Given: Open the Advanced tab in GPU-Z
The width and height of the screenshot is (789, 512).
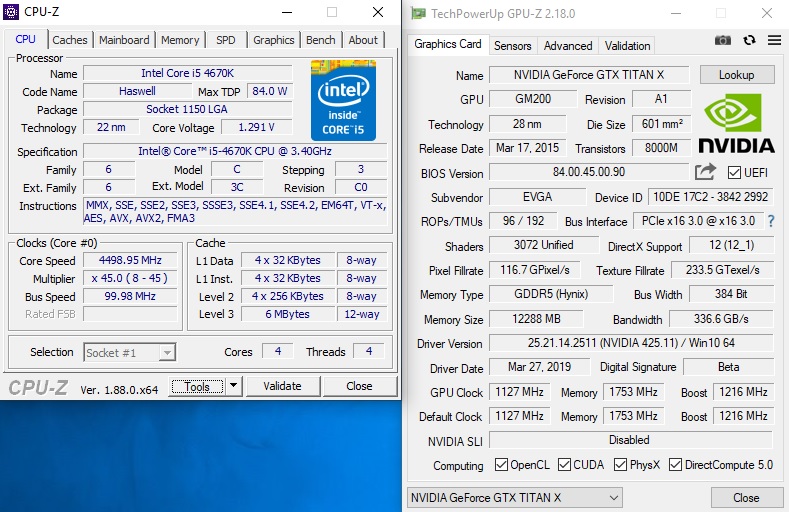Looking at the screenshot, I should [568, 46].
